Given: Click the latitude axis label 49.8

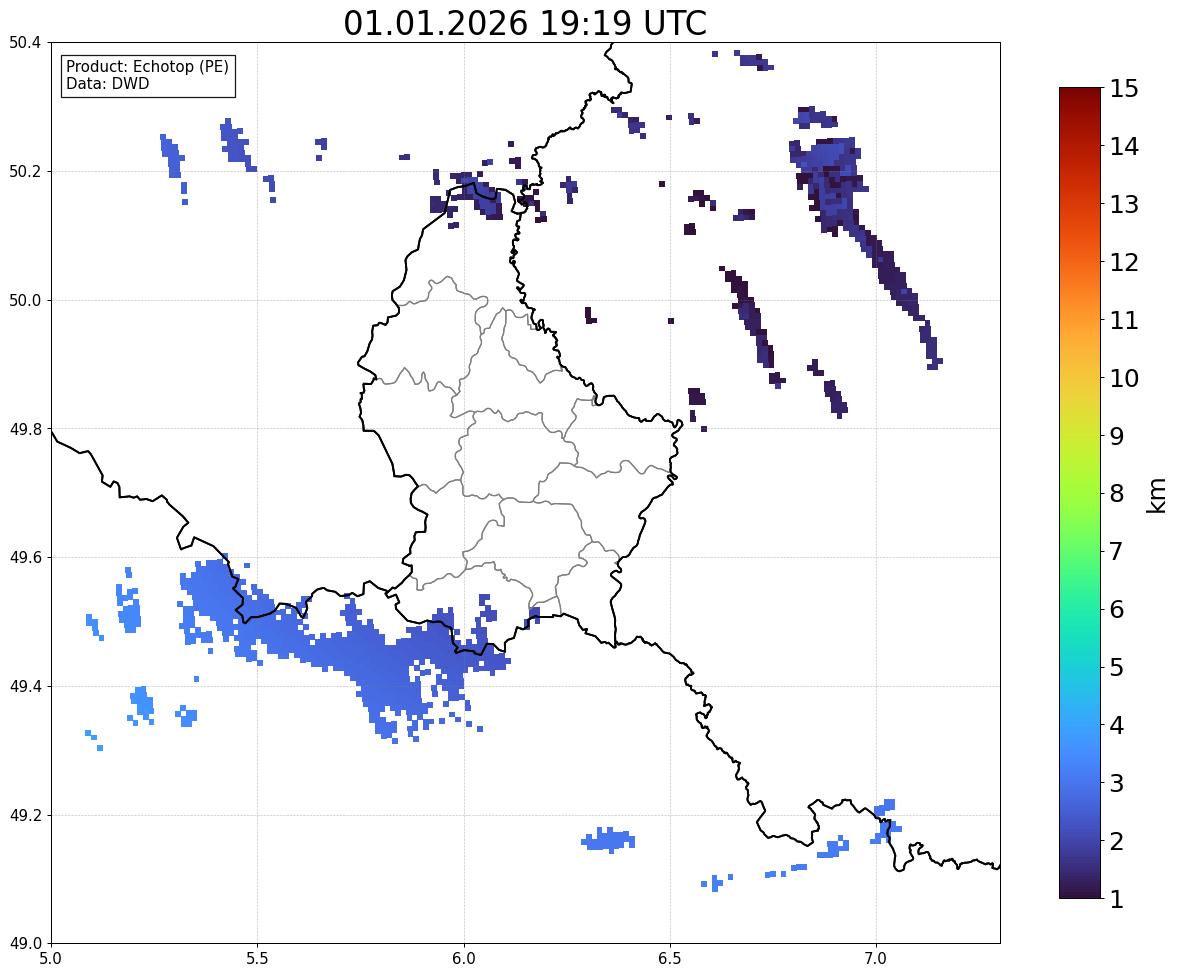Looking at the screenshot, I should point(25,429).
